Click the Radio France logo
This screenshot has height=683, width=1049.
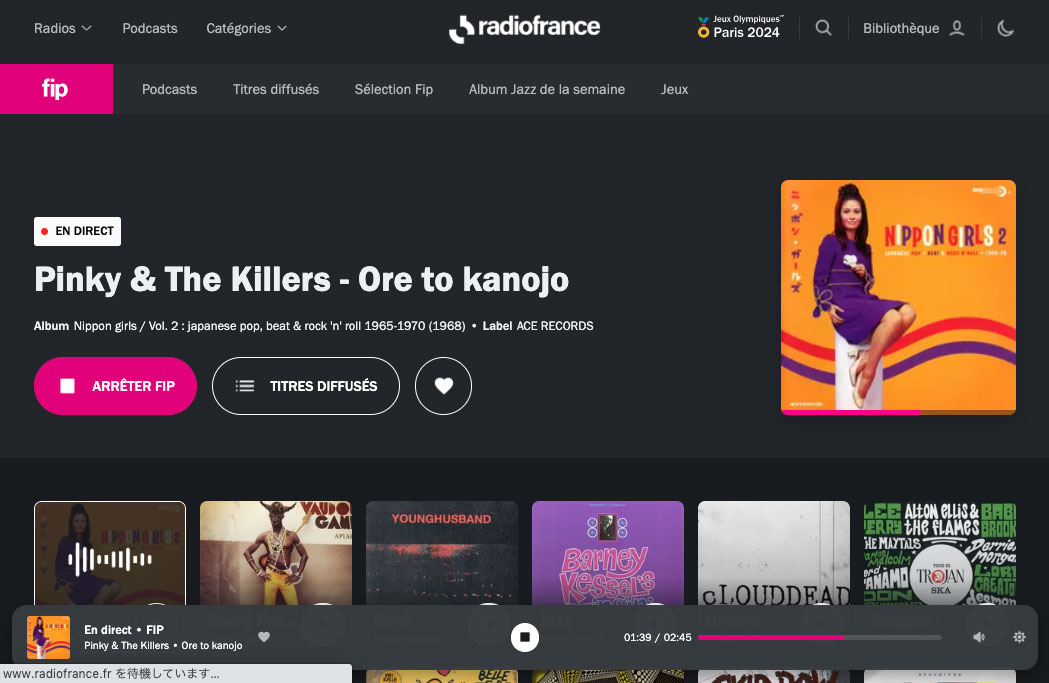pos(524,28)
